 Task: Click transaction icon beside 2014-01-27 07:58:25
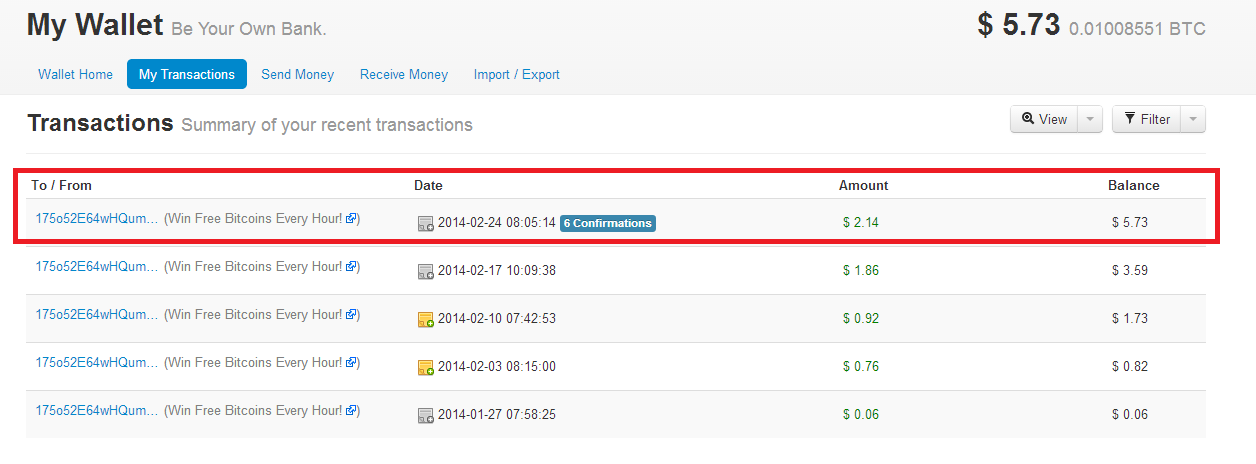pyautogui.click(x=426, y=415)
